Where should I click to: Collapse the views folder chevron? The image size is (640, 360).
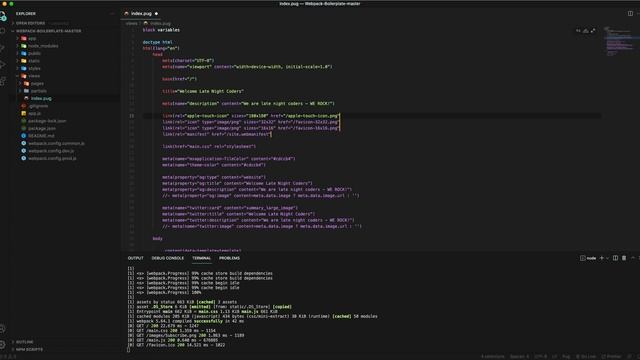click(x=18, y=76)
